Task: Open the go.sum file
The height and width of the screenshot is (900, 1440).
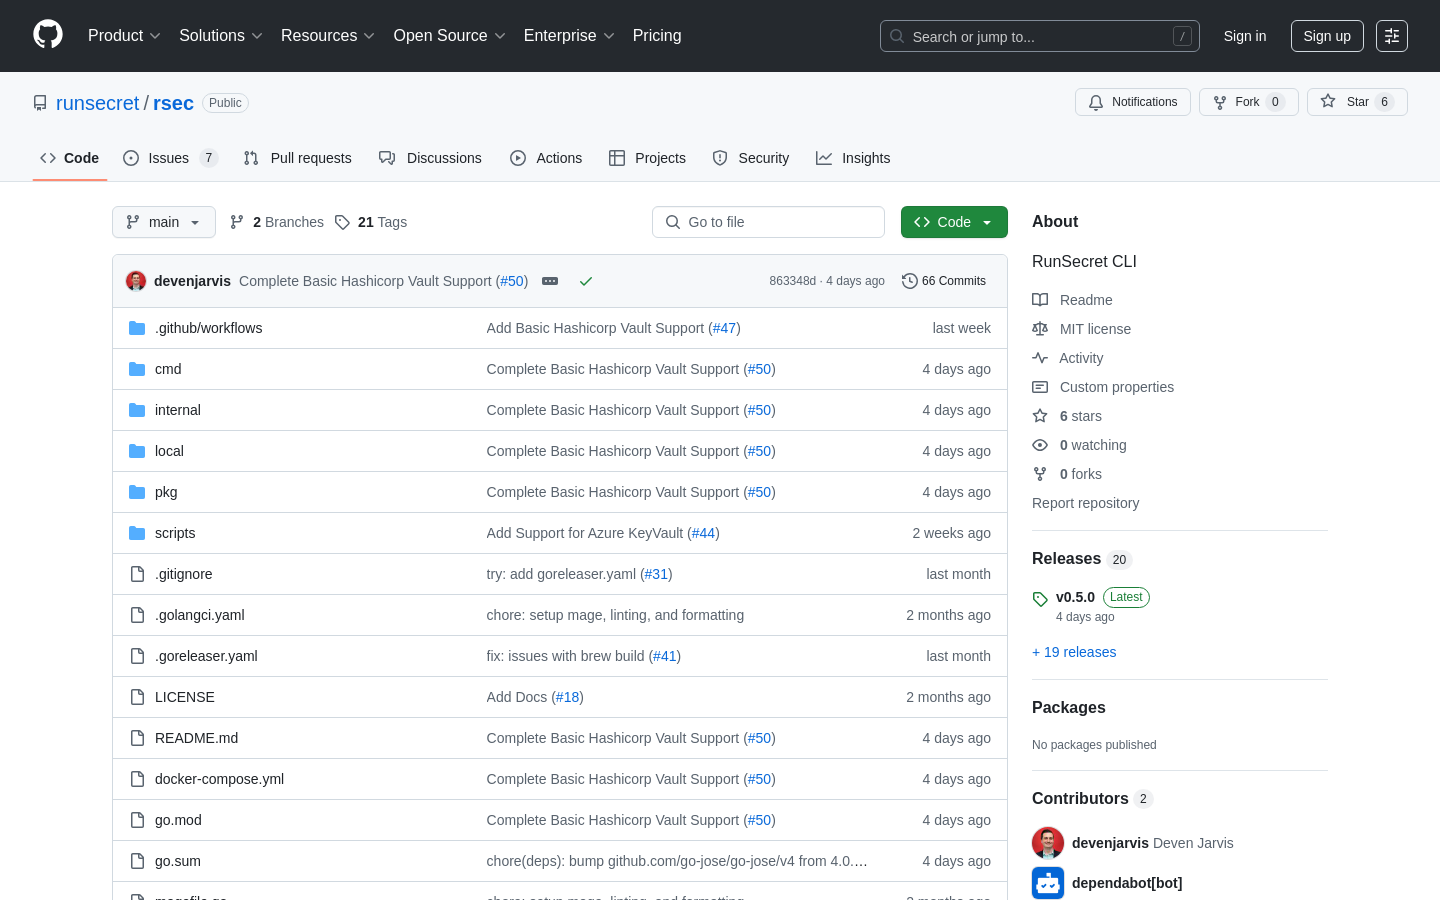Action: [x=178, y=861]
